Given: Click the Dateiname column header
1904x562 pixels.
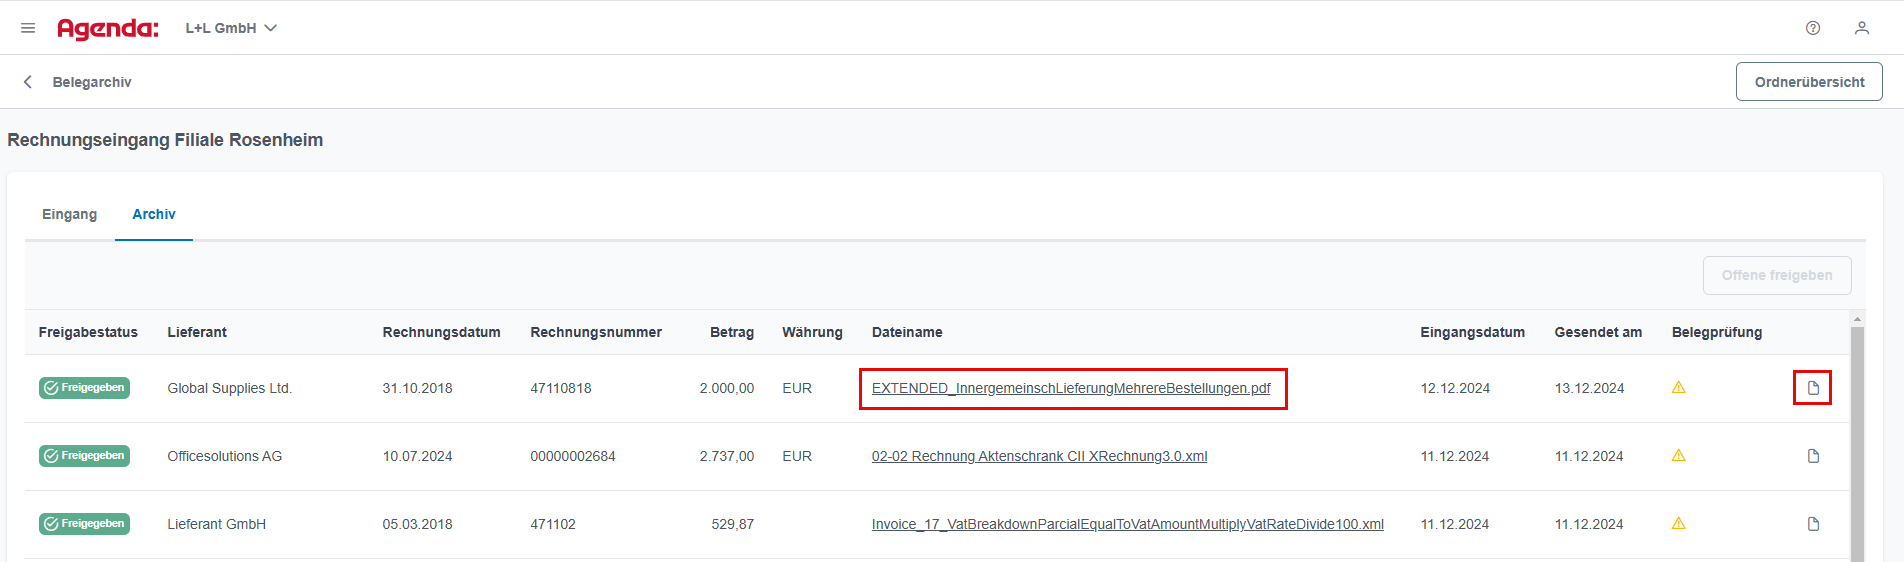Looking at the screenshot, I should (907, 332).
